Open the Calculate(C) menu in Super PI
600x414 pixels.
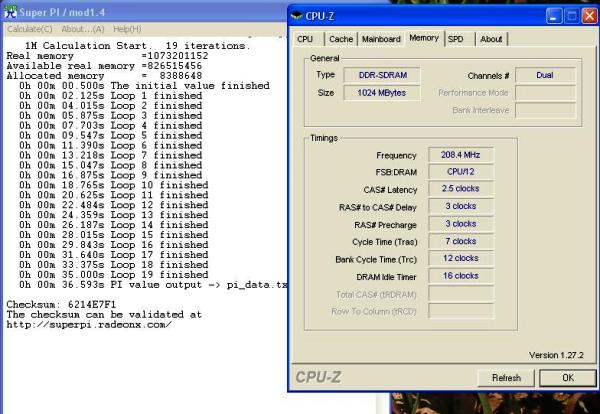click(30, 29)
